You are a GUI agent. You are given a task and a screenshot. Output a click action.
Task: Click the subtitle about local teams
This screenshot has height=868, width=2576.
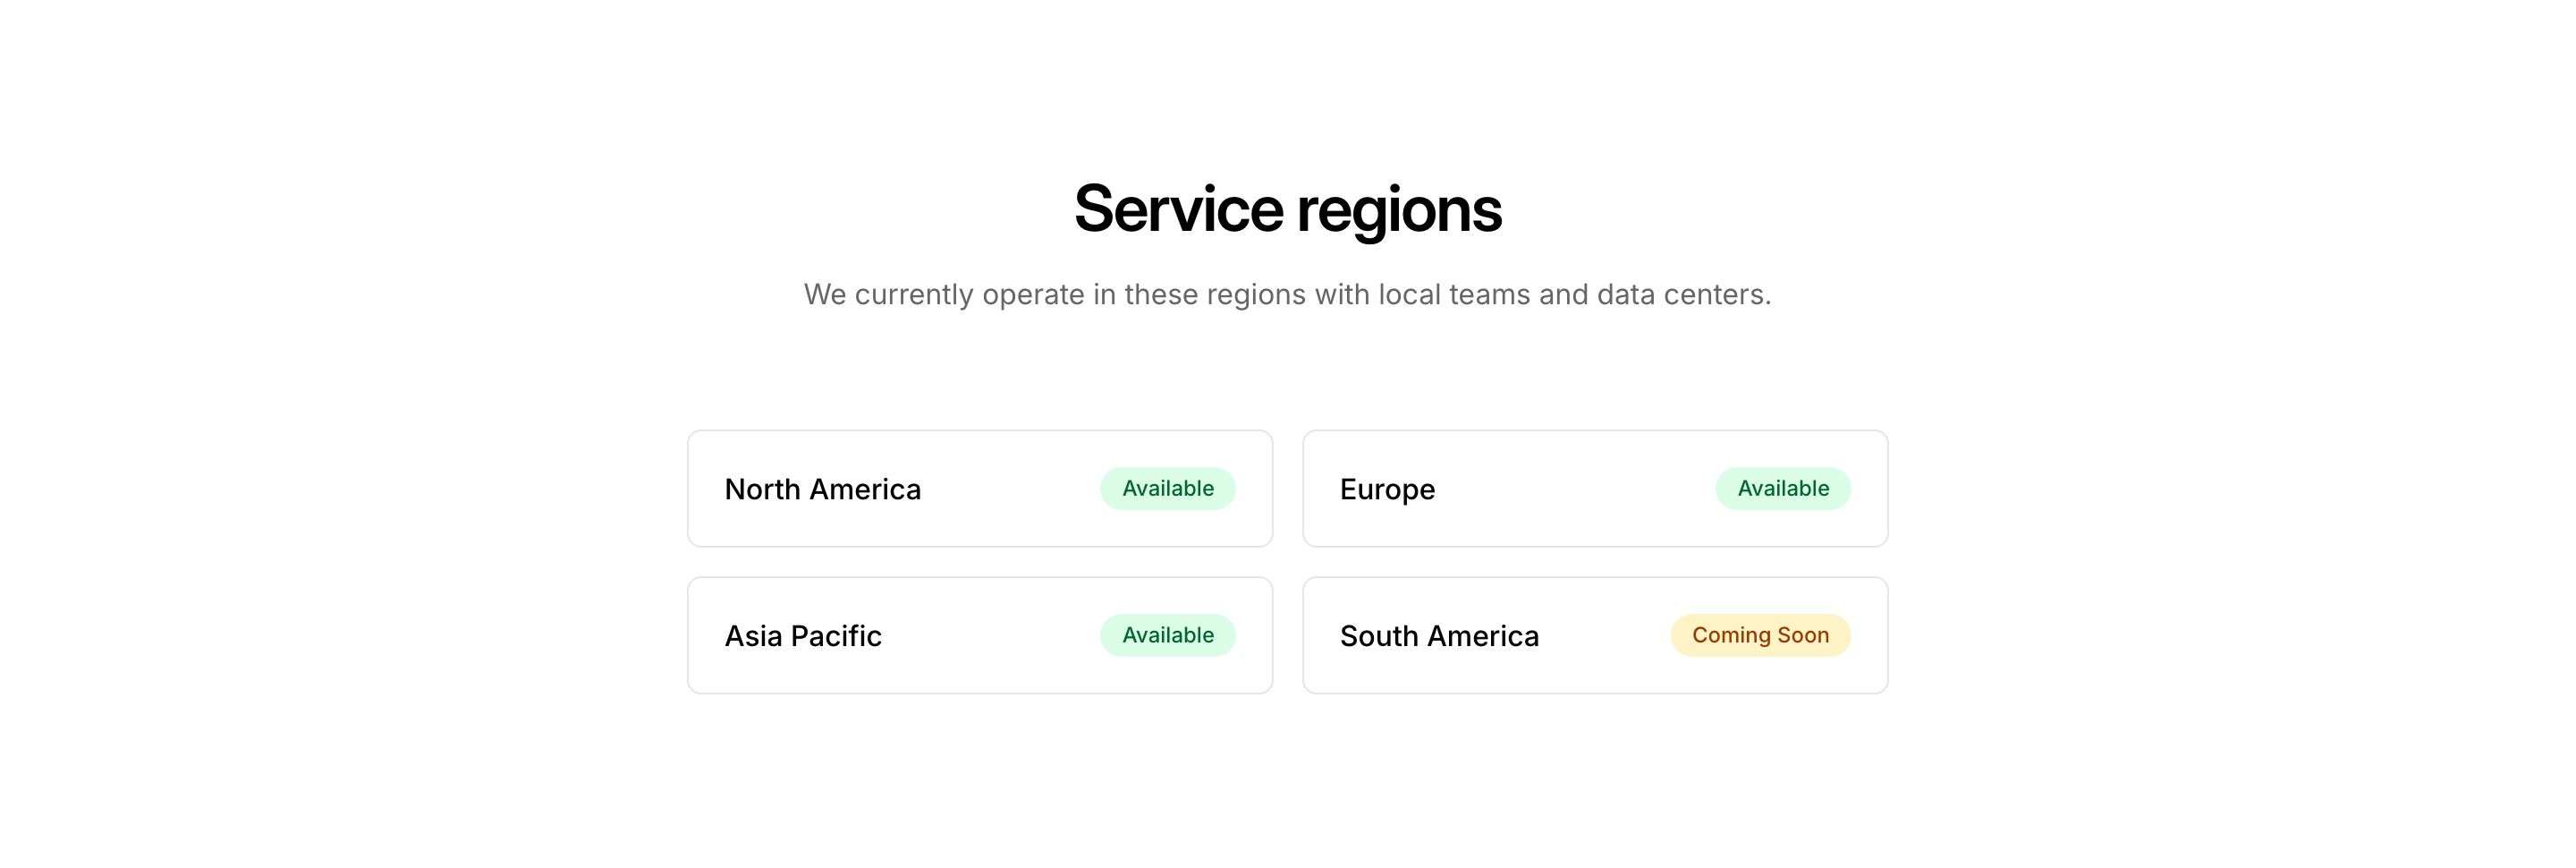click(1287, 294)
